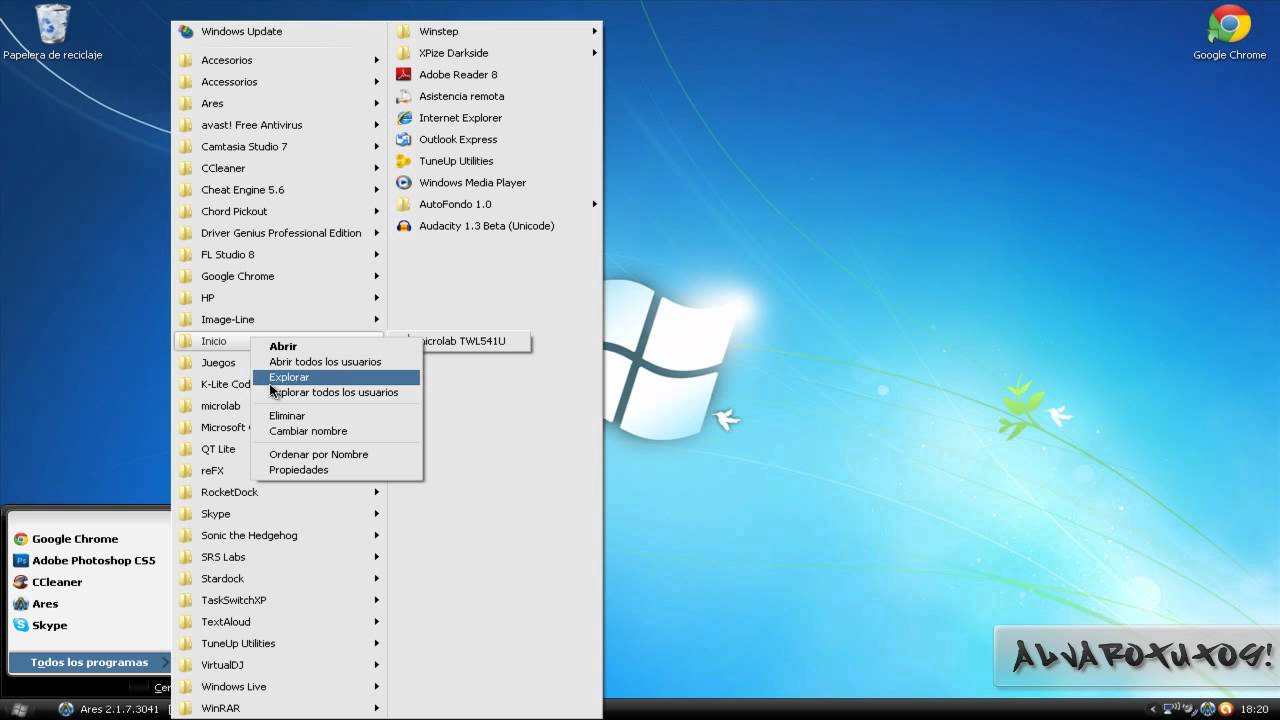Expand the AutoFondo 1.0 submenu arrow
Viewport: 1280px width, 720px height.
pyautogui.click(x=595, y=204)
